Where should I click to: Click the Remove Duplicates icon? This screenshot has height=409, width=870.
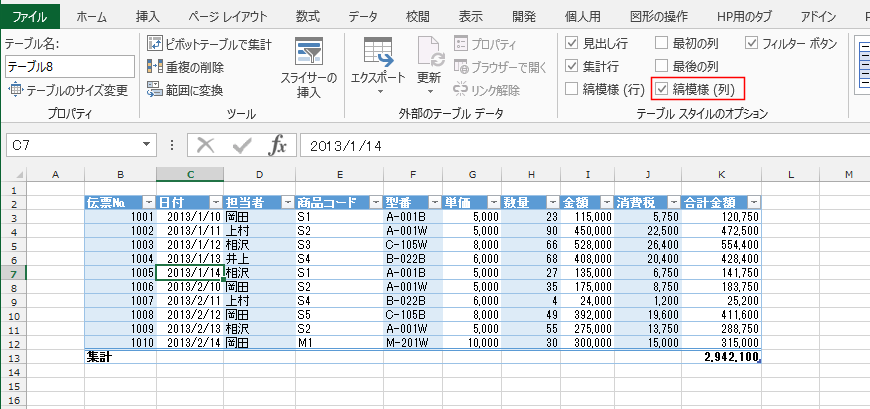click(155, 67)
